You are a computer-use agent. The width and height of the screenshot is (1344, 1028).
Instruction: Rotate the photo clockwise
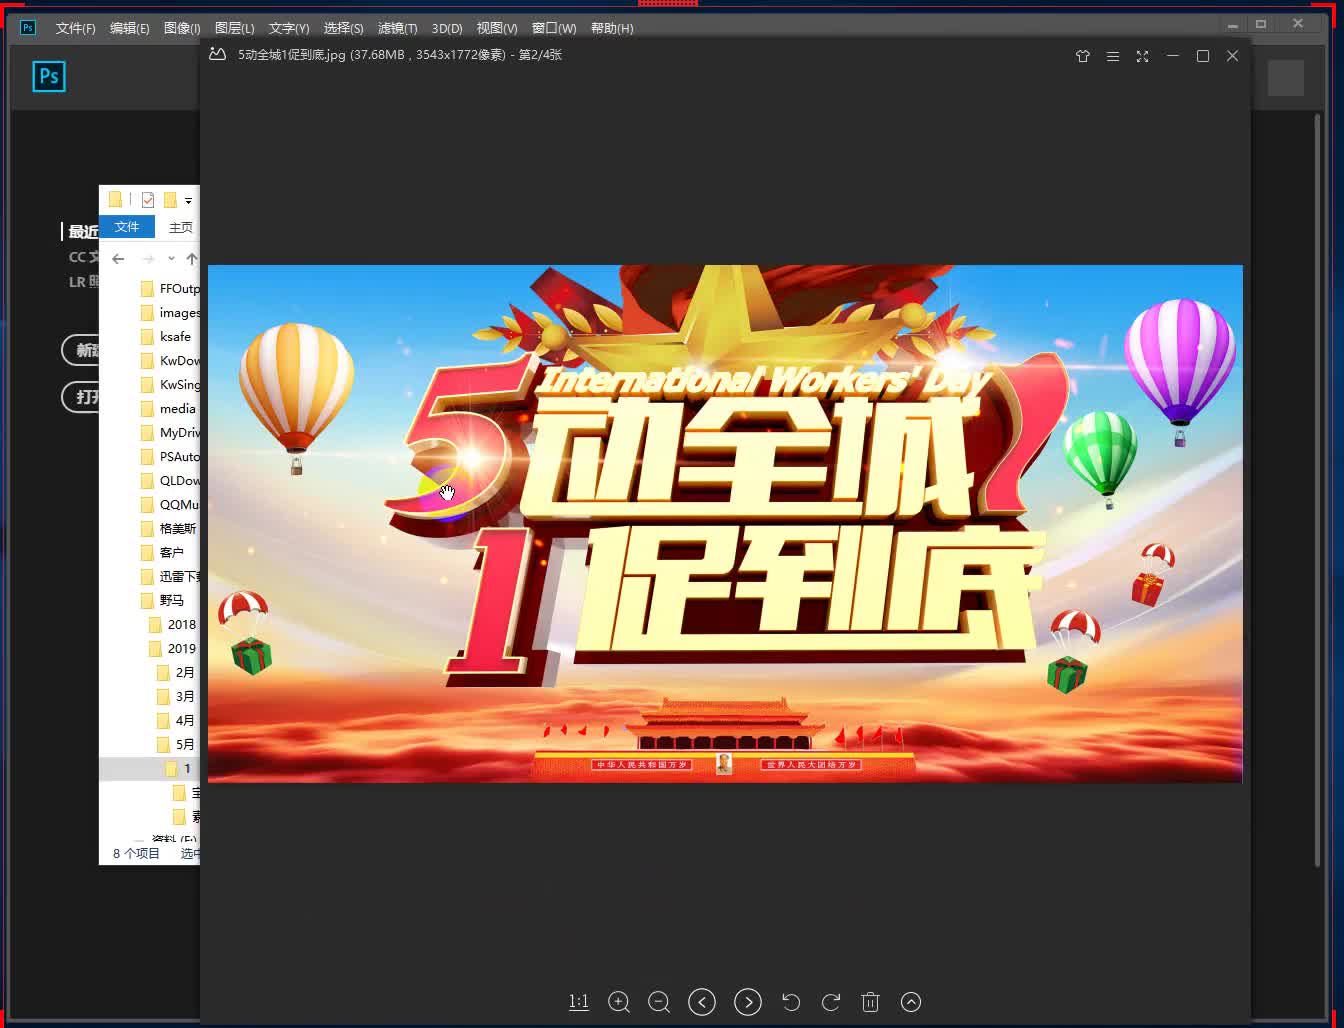(x=830, y=1002)
